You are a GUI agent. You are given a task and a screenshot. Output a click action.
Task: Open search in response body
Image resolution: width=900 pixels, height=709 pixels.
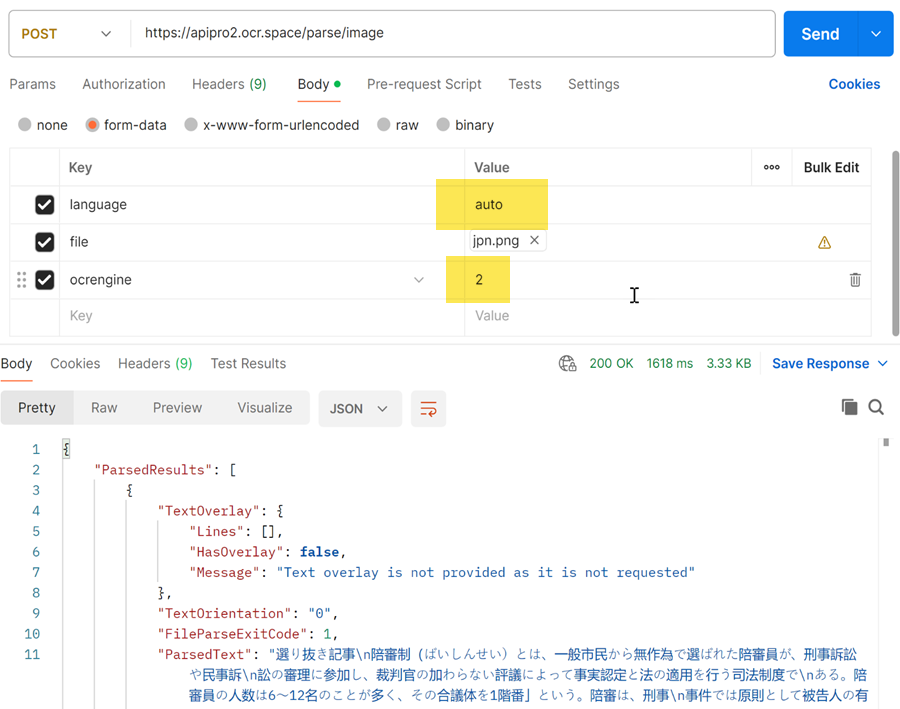876,407
